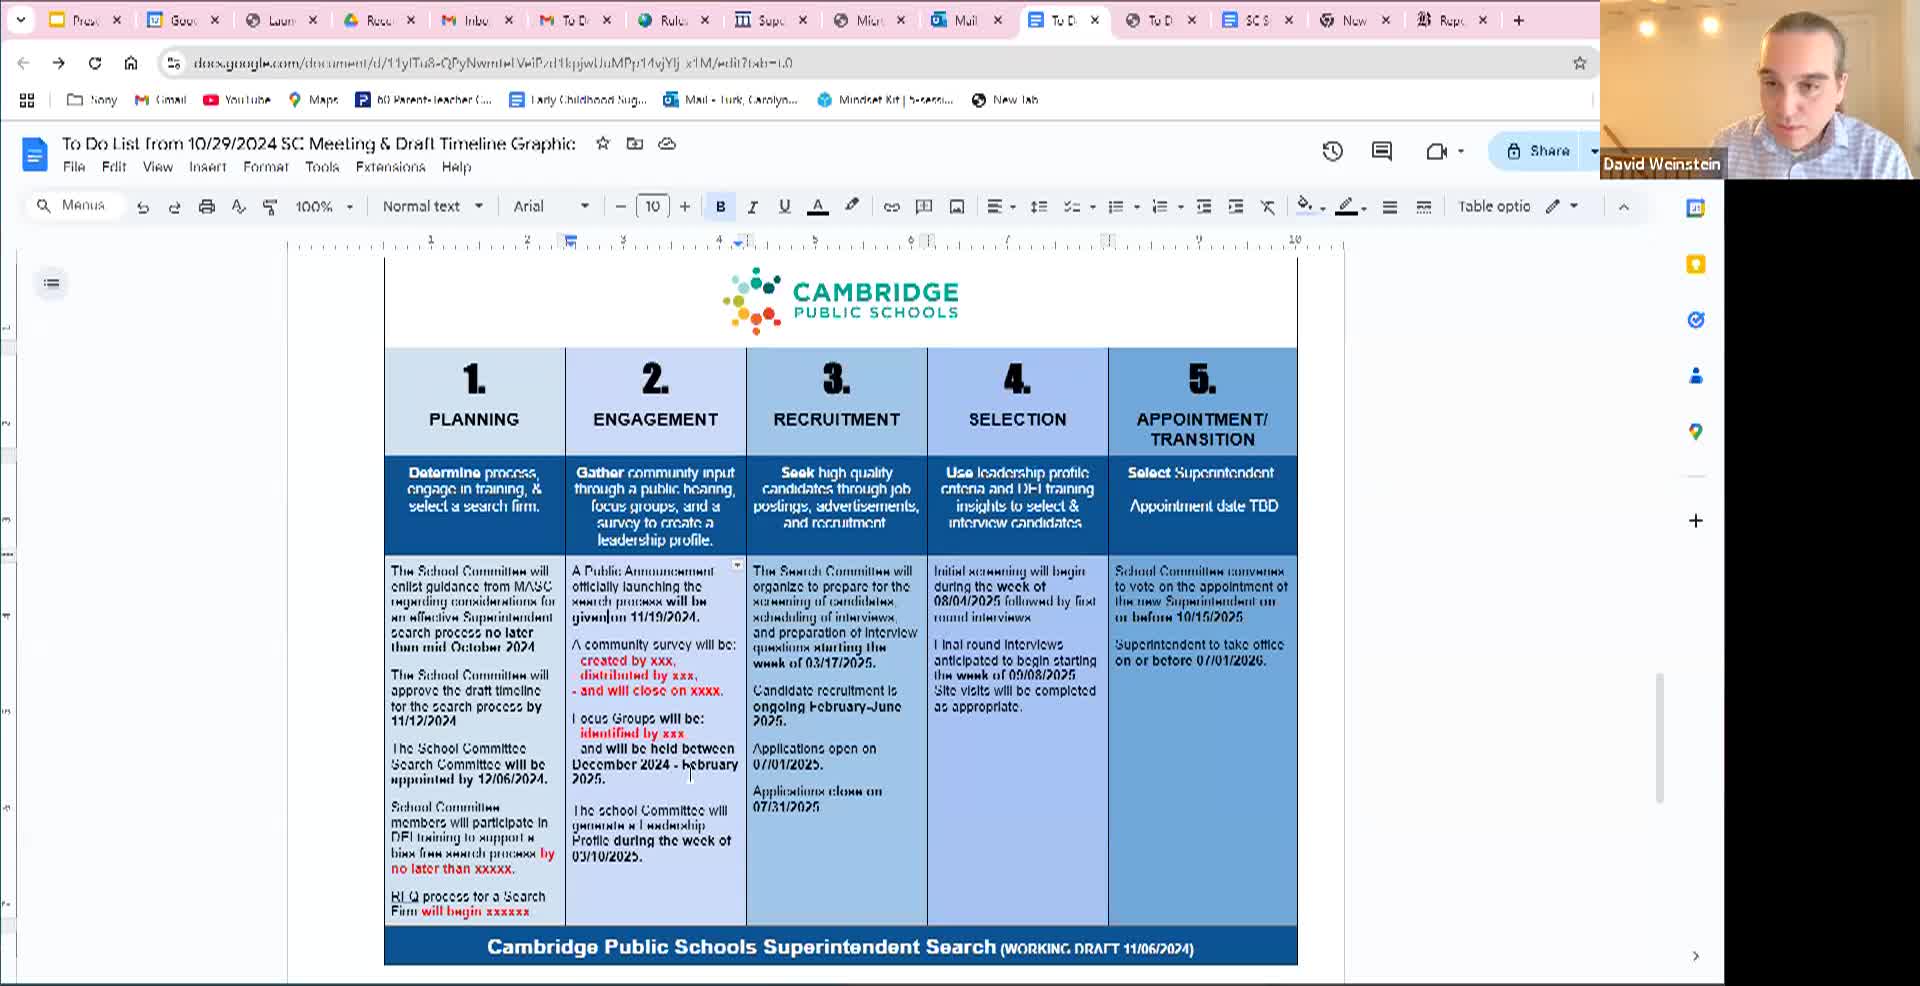Click the Share button
Screen dimensions: 1920x986
(x=1538, y=151)
